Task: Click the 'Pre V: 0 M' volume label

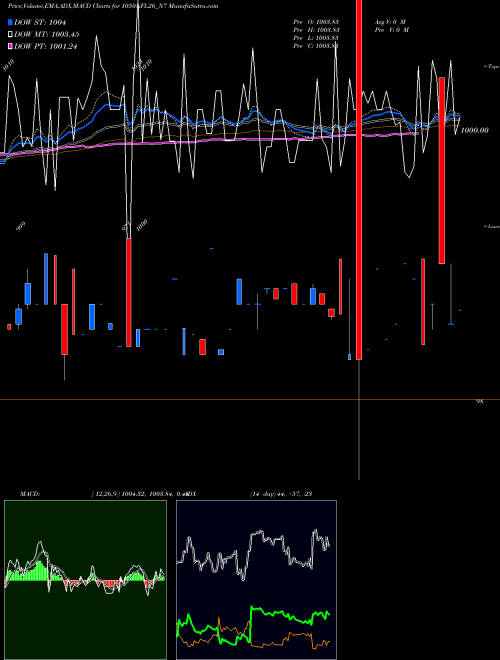Action: coord(393,29)
